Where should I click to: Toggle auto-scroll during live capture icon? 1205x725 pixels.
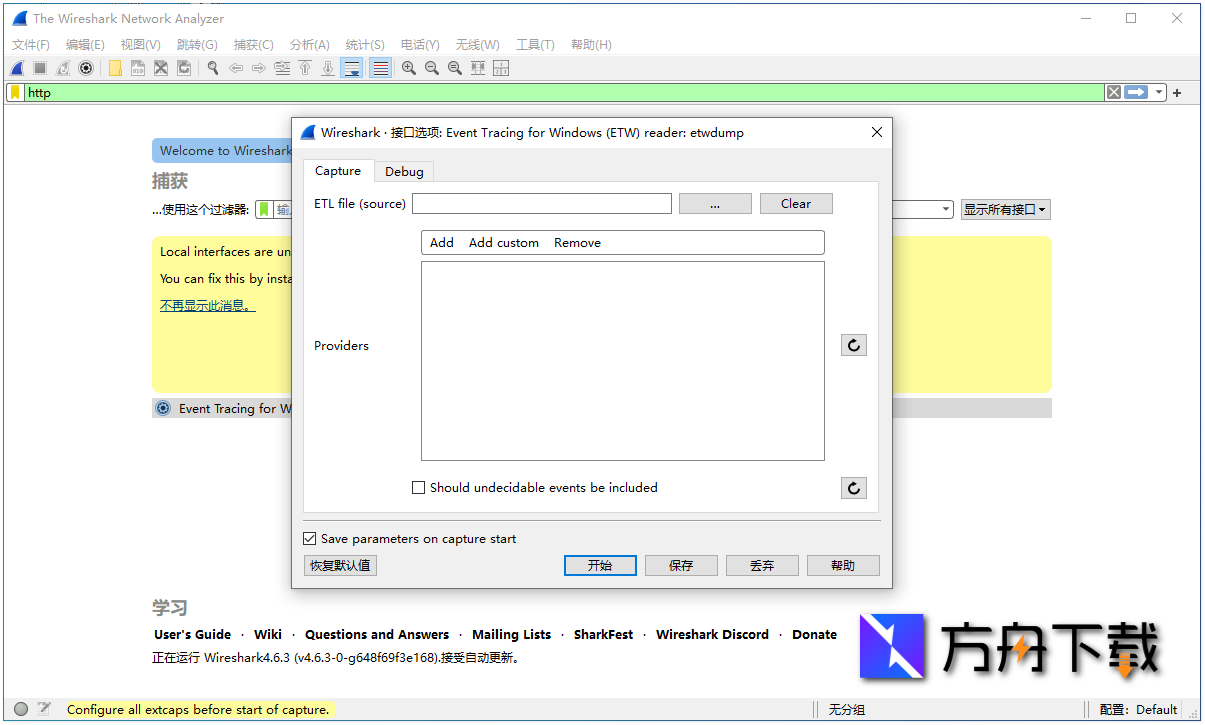[x=351, y=68]
